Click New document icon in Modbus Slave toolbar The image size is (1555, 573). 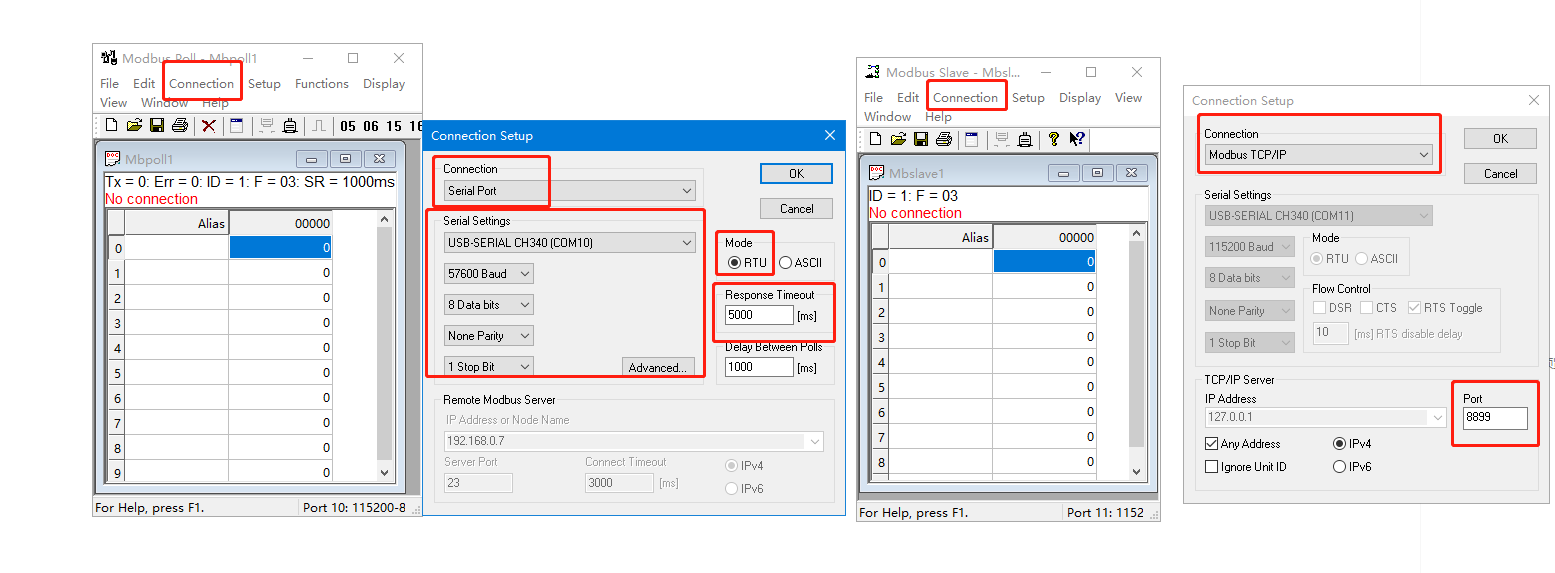tap(875, 139)
